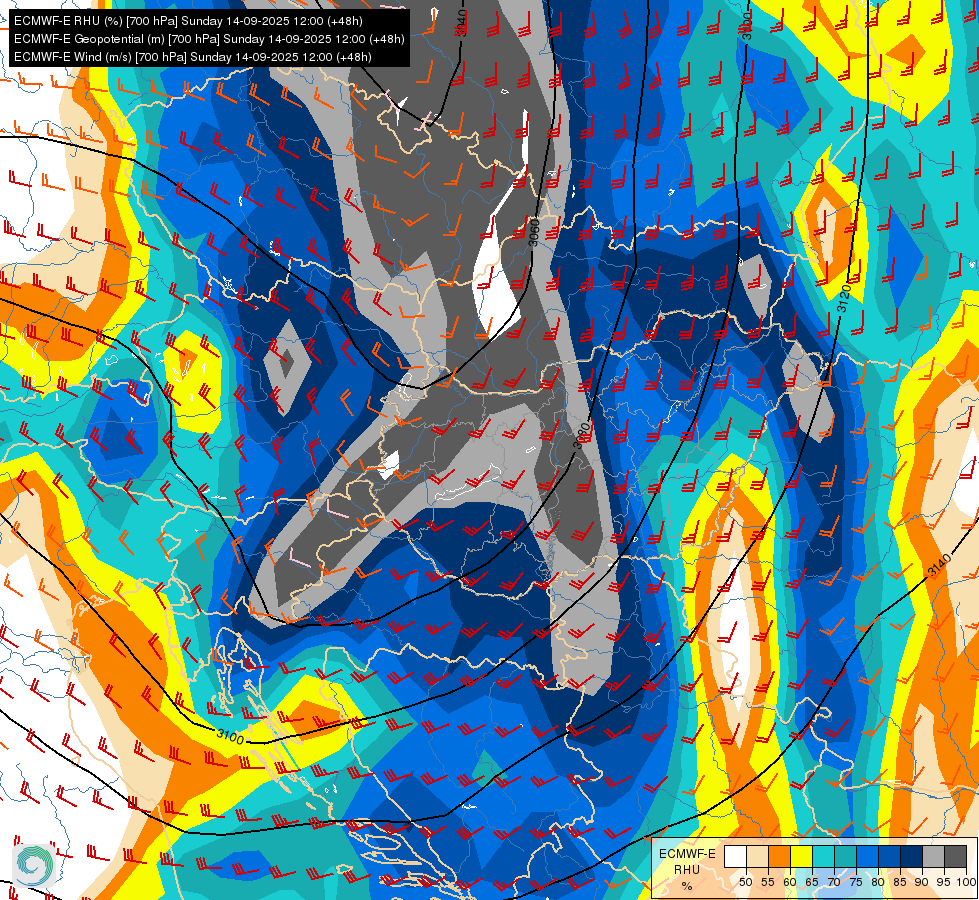Click the "%" unit label in the legend
This screenshot has width=979, height=900.
(x=687, y=886)
